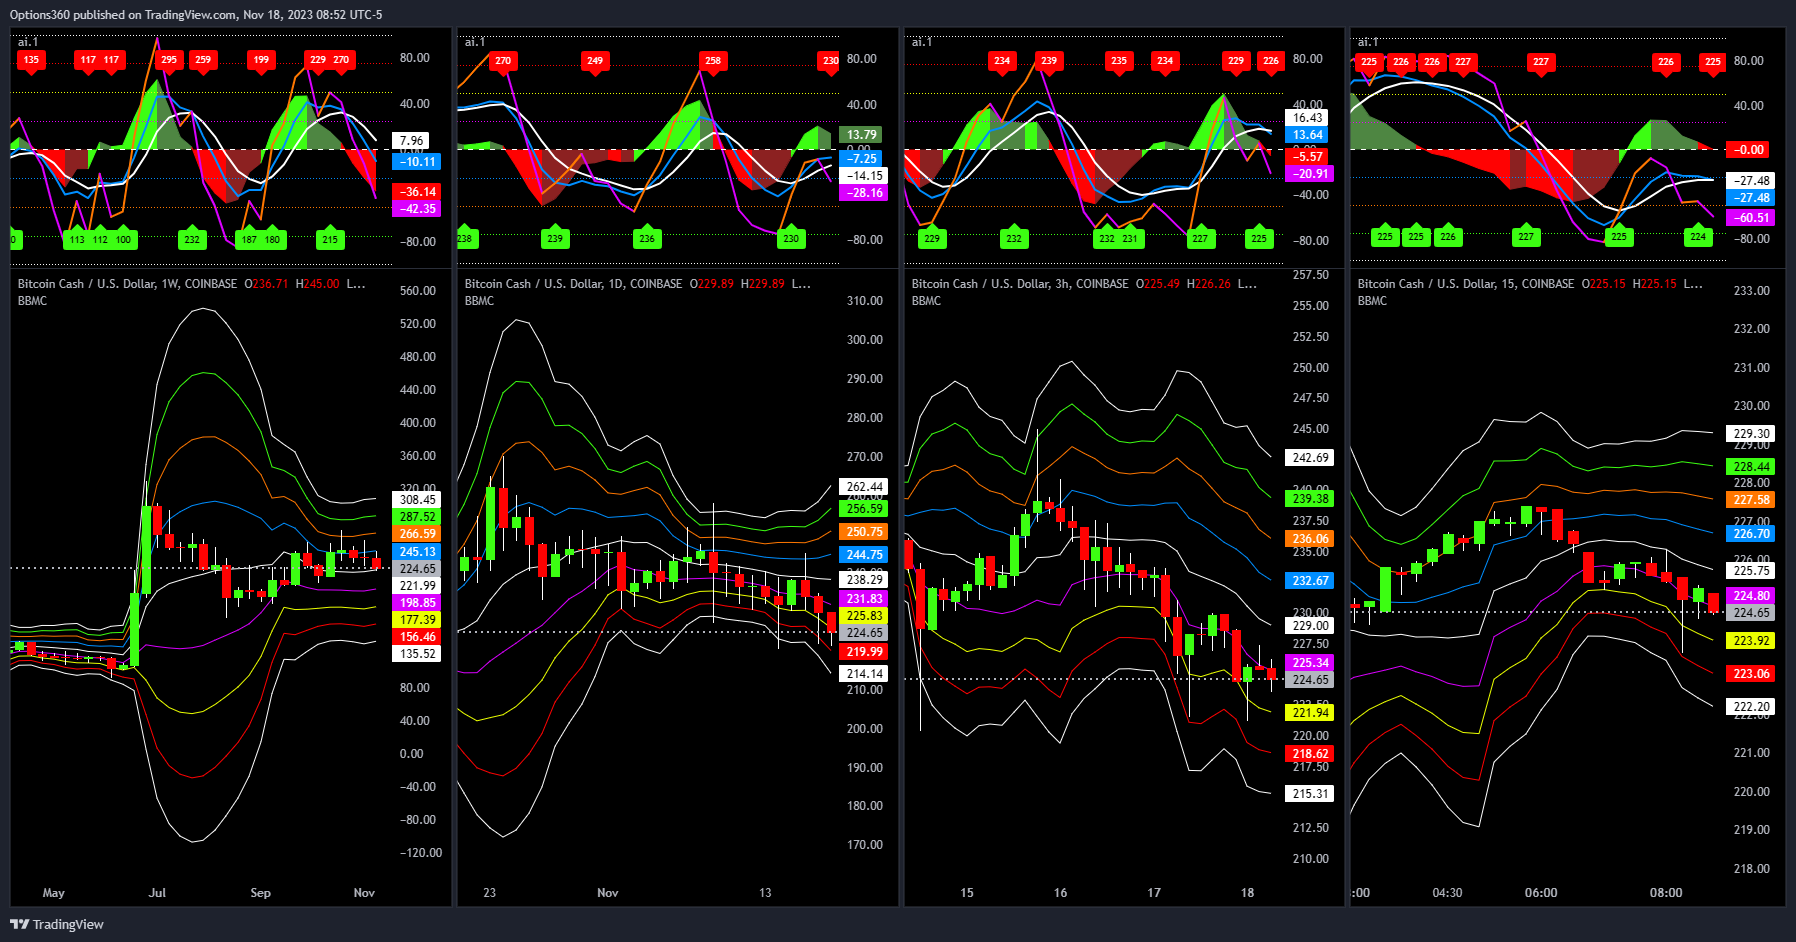Click the Options360 published on TradingView.com header

coord(196,15)
